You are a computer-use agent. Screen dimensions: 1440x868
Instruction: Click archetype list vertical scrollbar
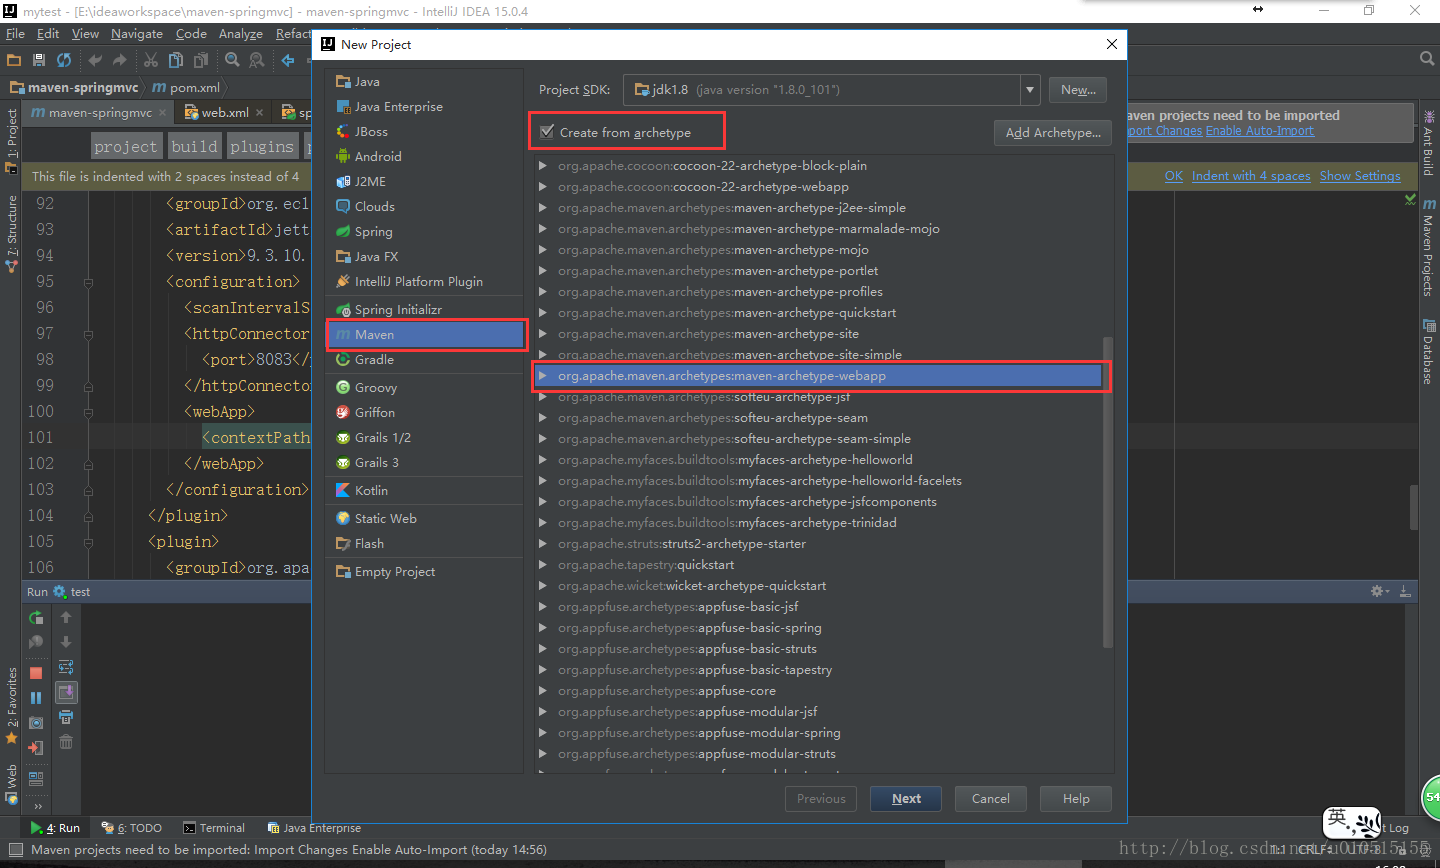1107,492
